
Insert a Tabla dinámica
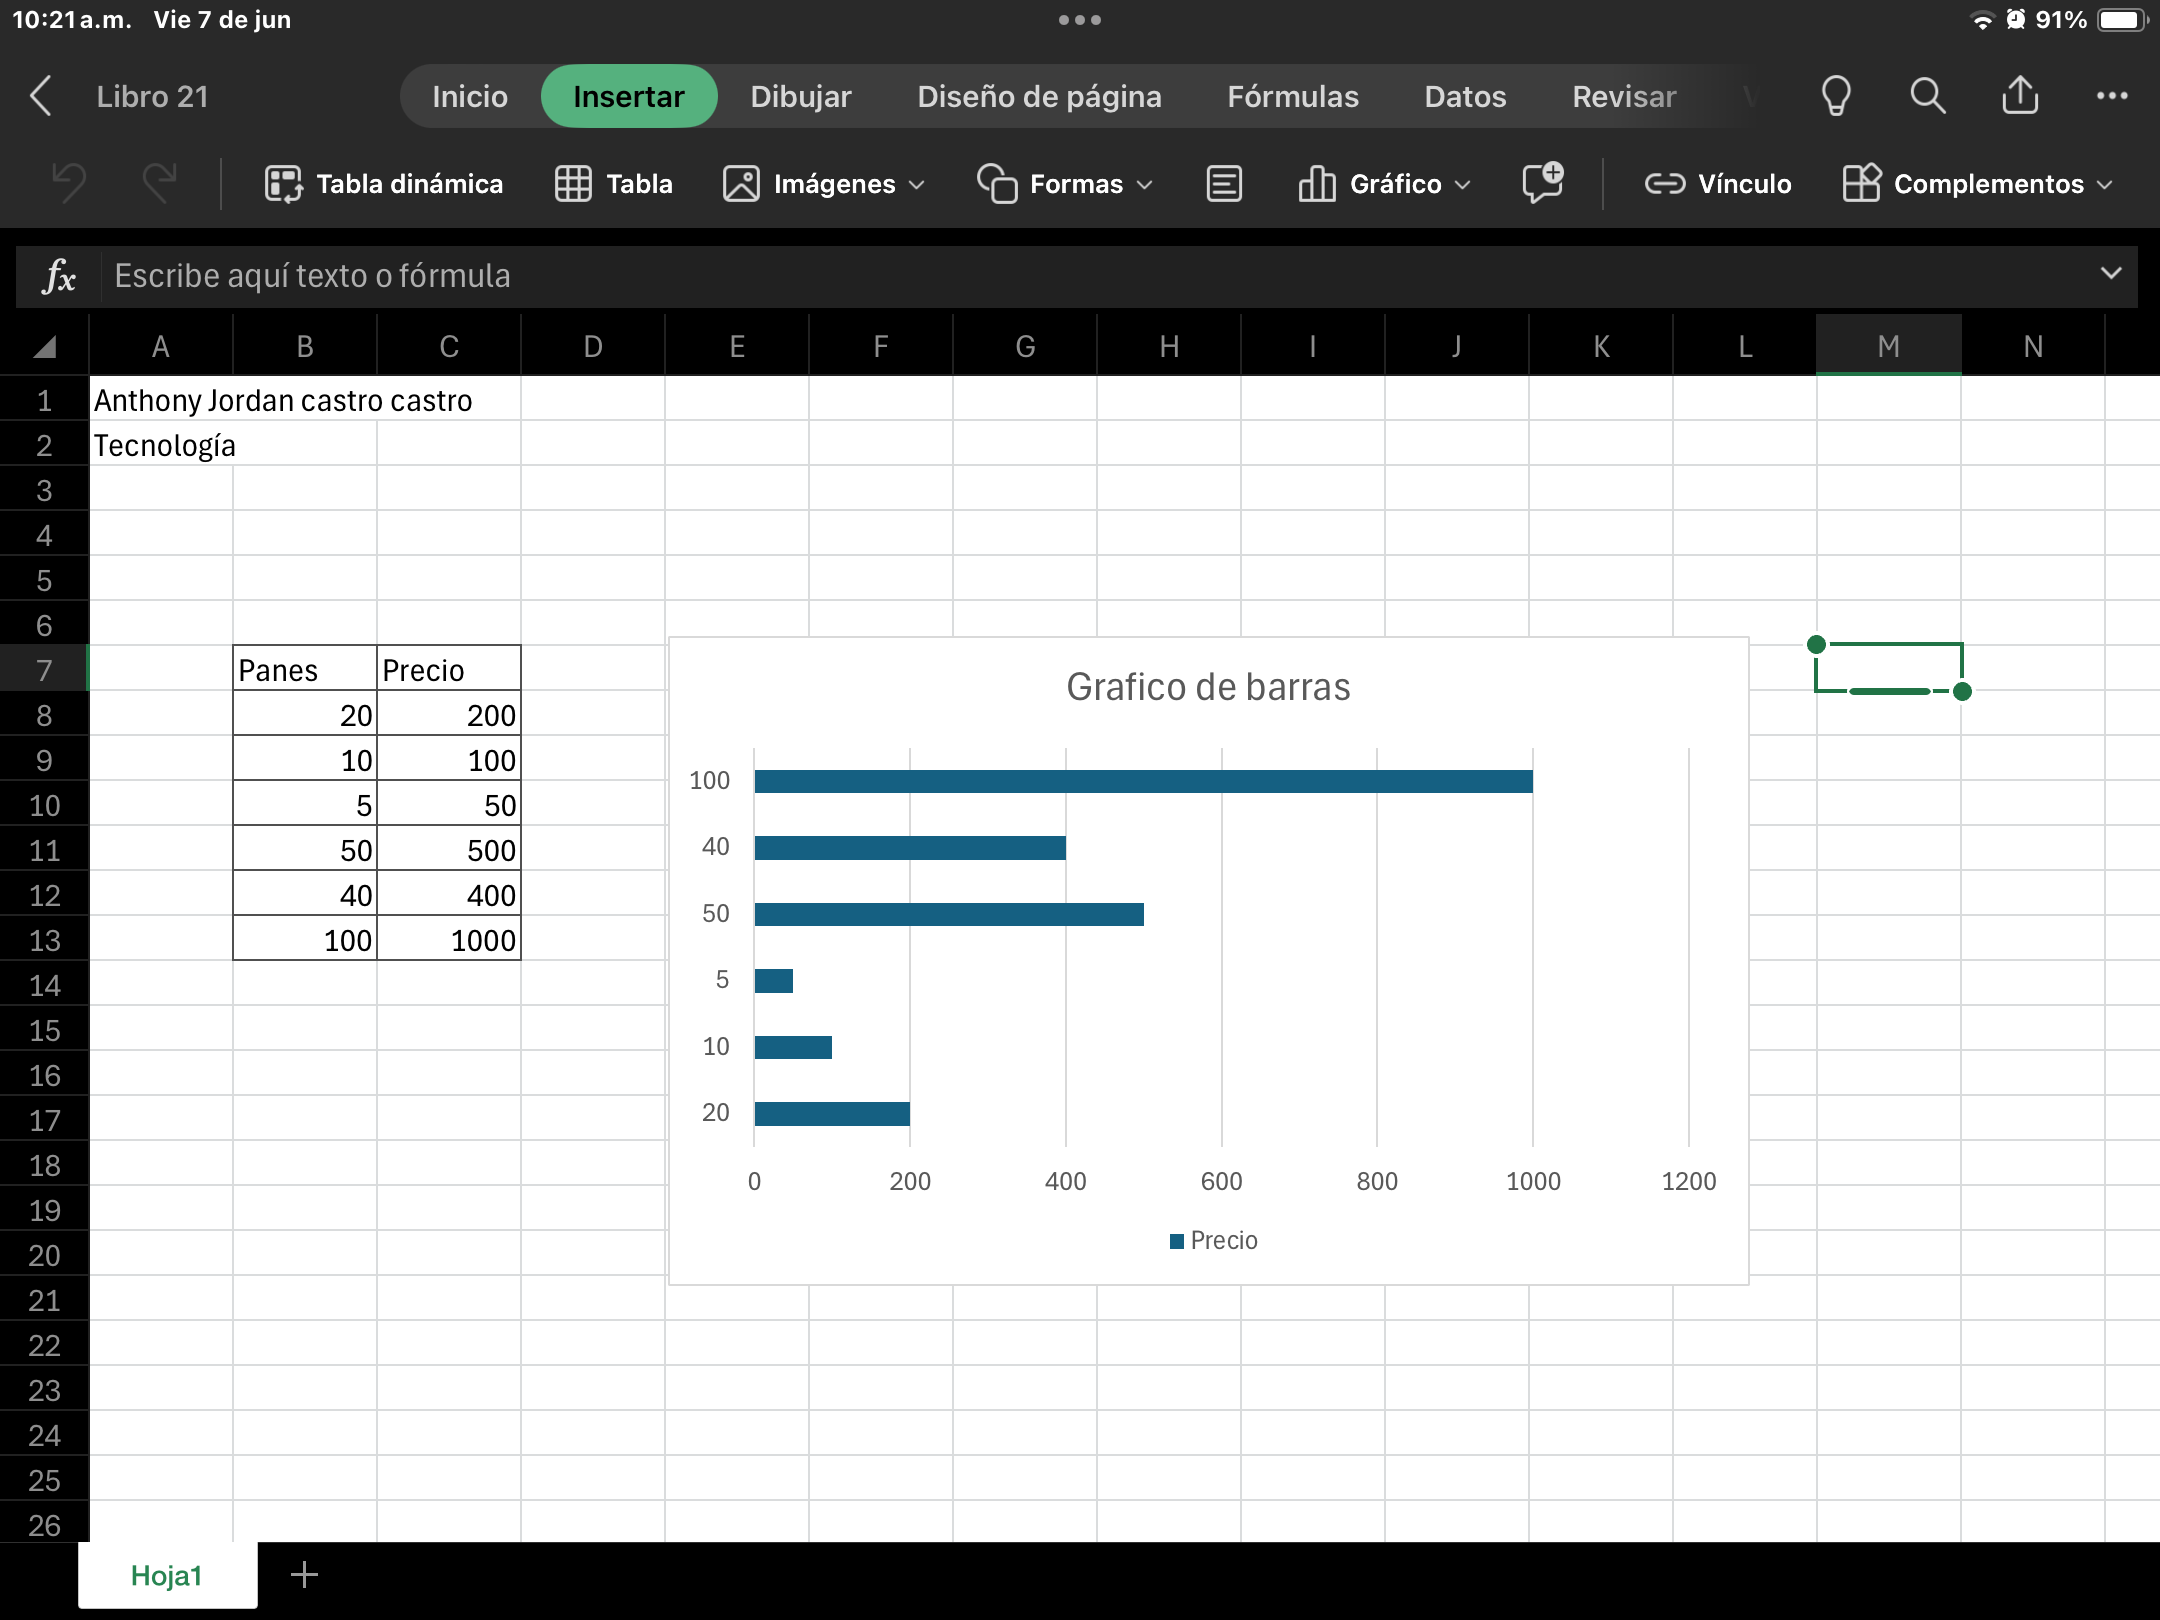coord(384,184)
